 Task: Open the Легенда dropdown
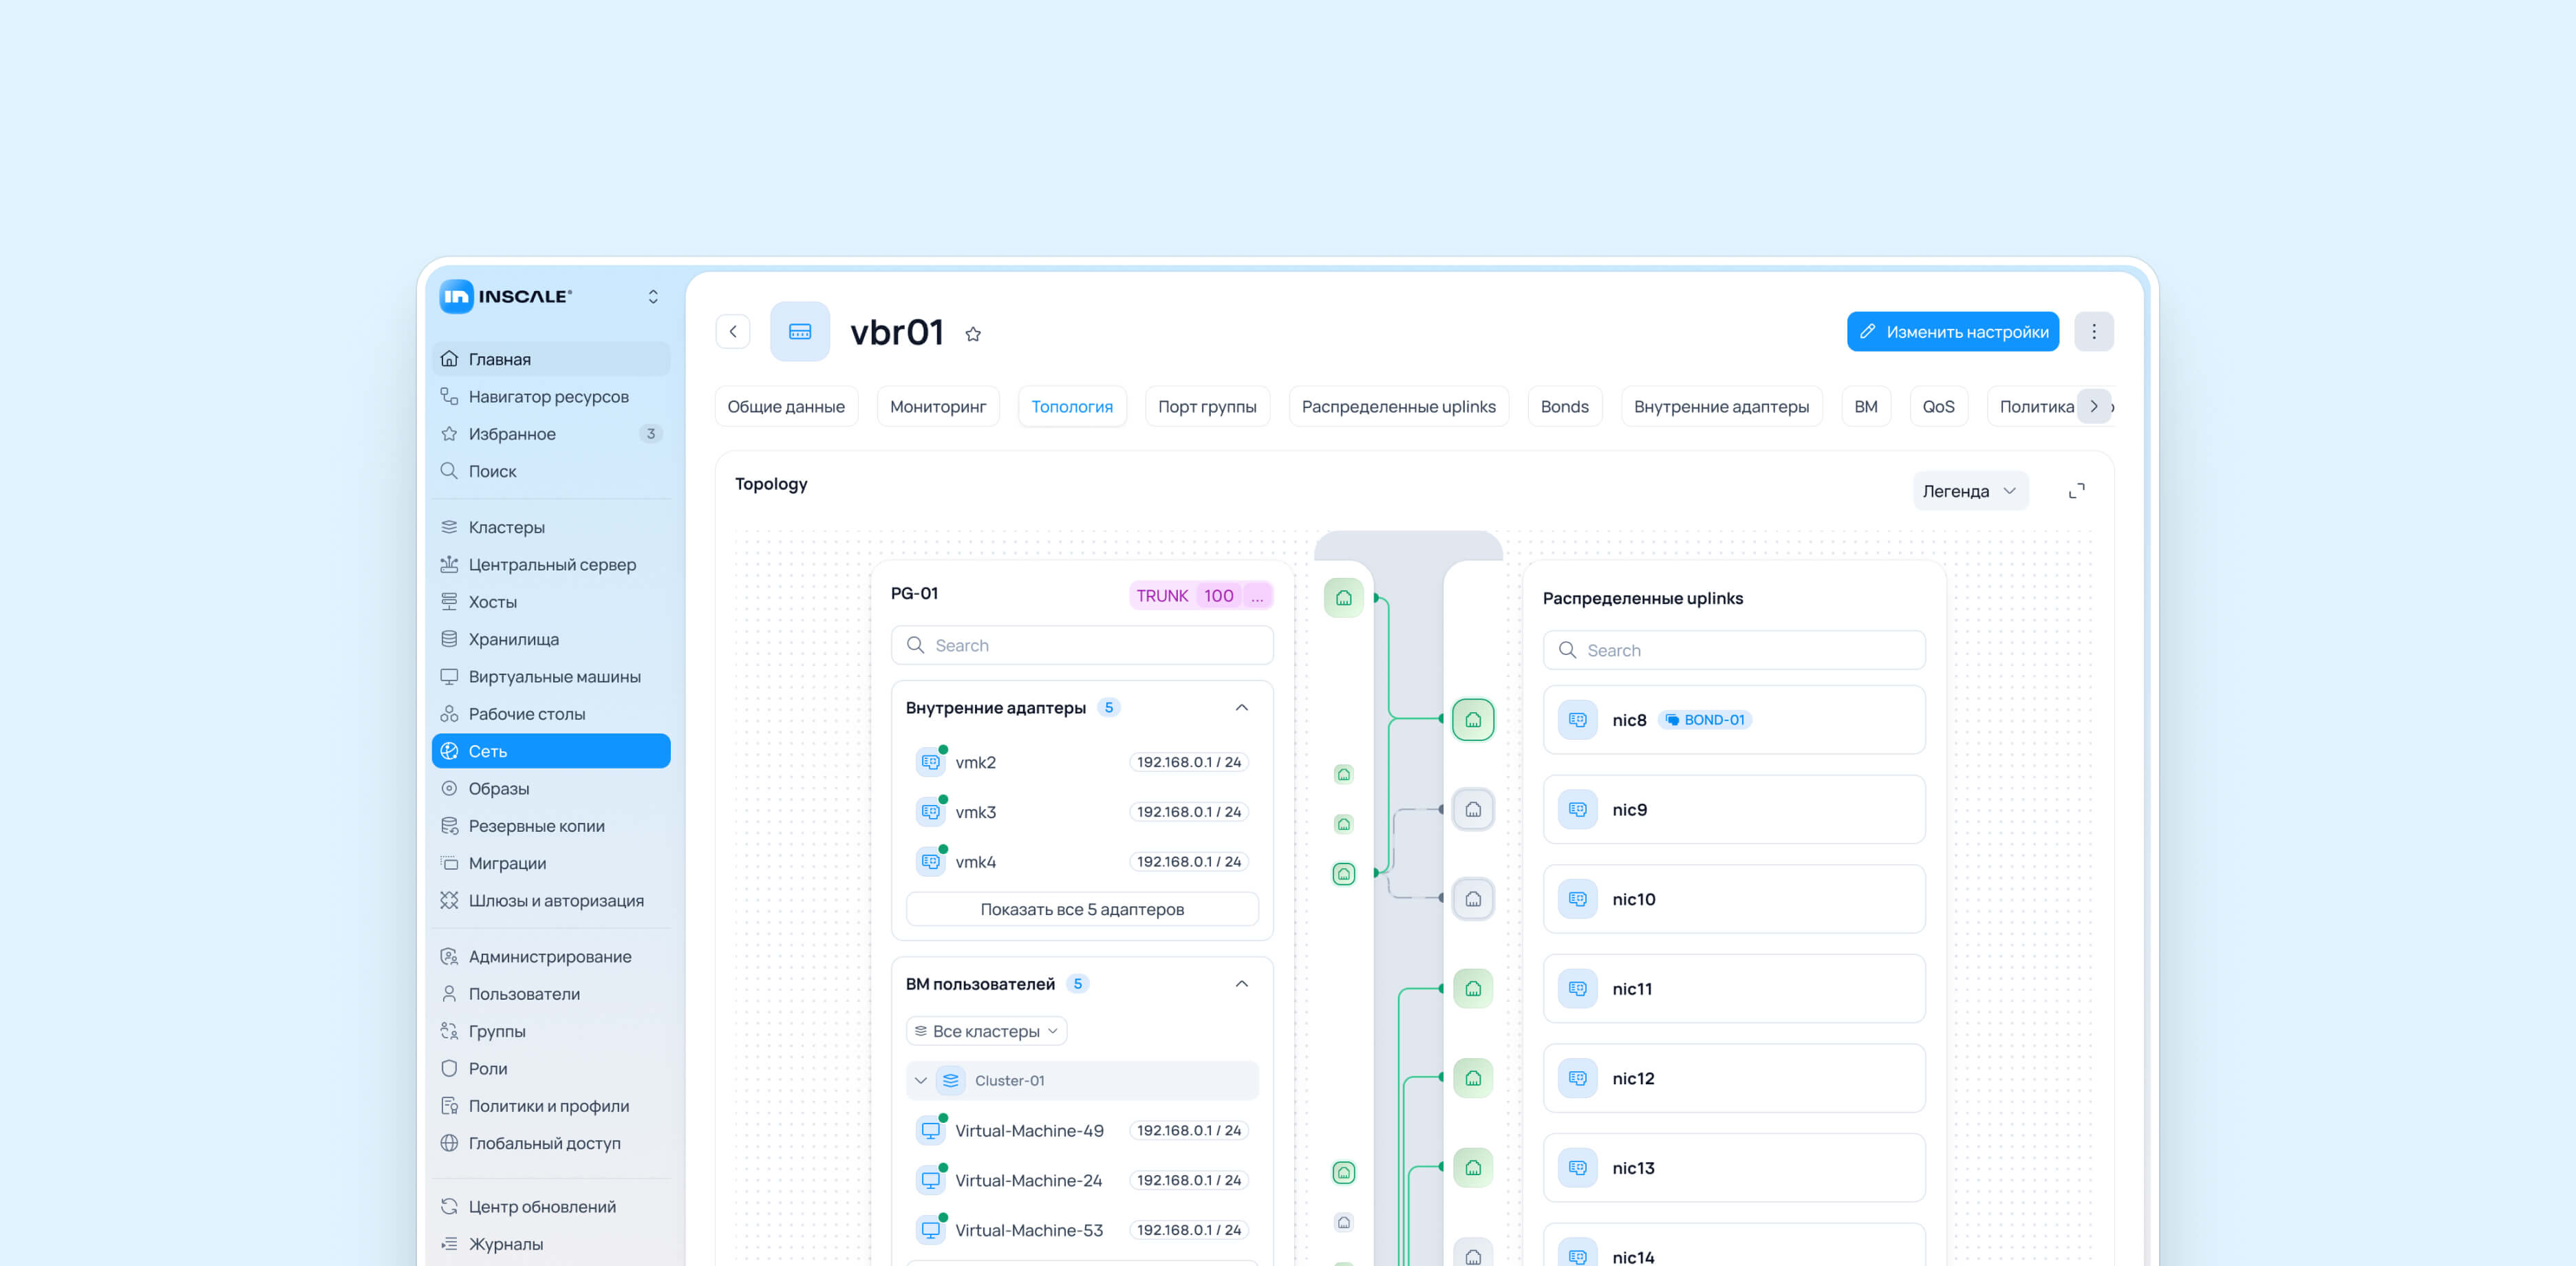tap(1969, 491)
